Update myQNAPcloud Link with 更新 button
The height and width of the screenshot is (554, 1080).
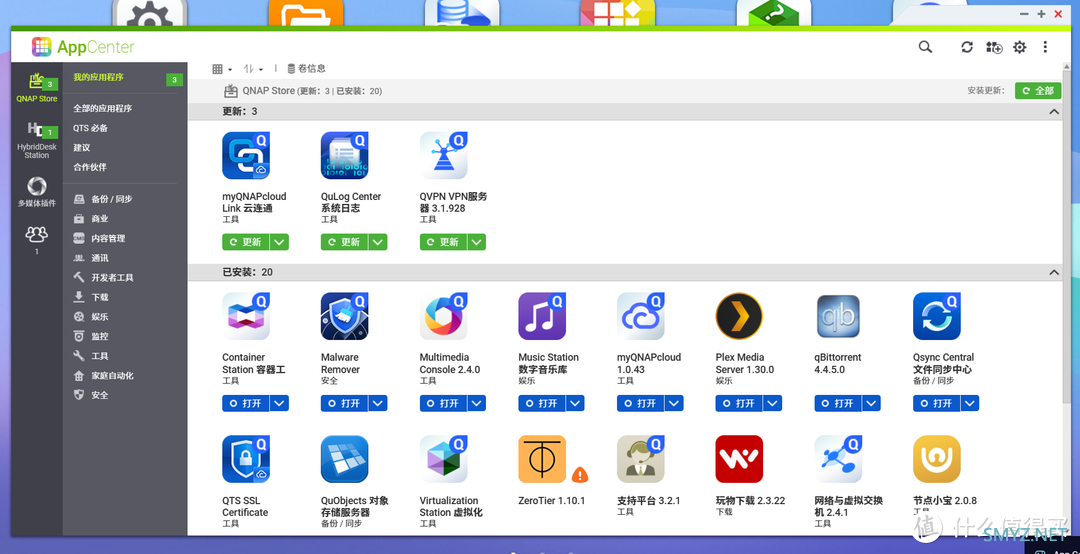pos(246,242)
